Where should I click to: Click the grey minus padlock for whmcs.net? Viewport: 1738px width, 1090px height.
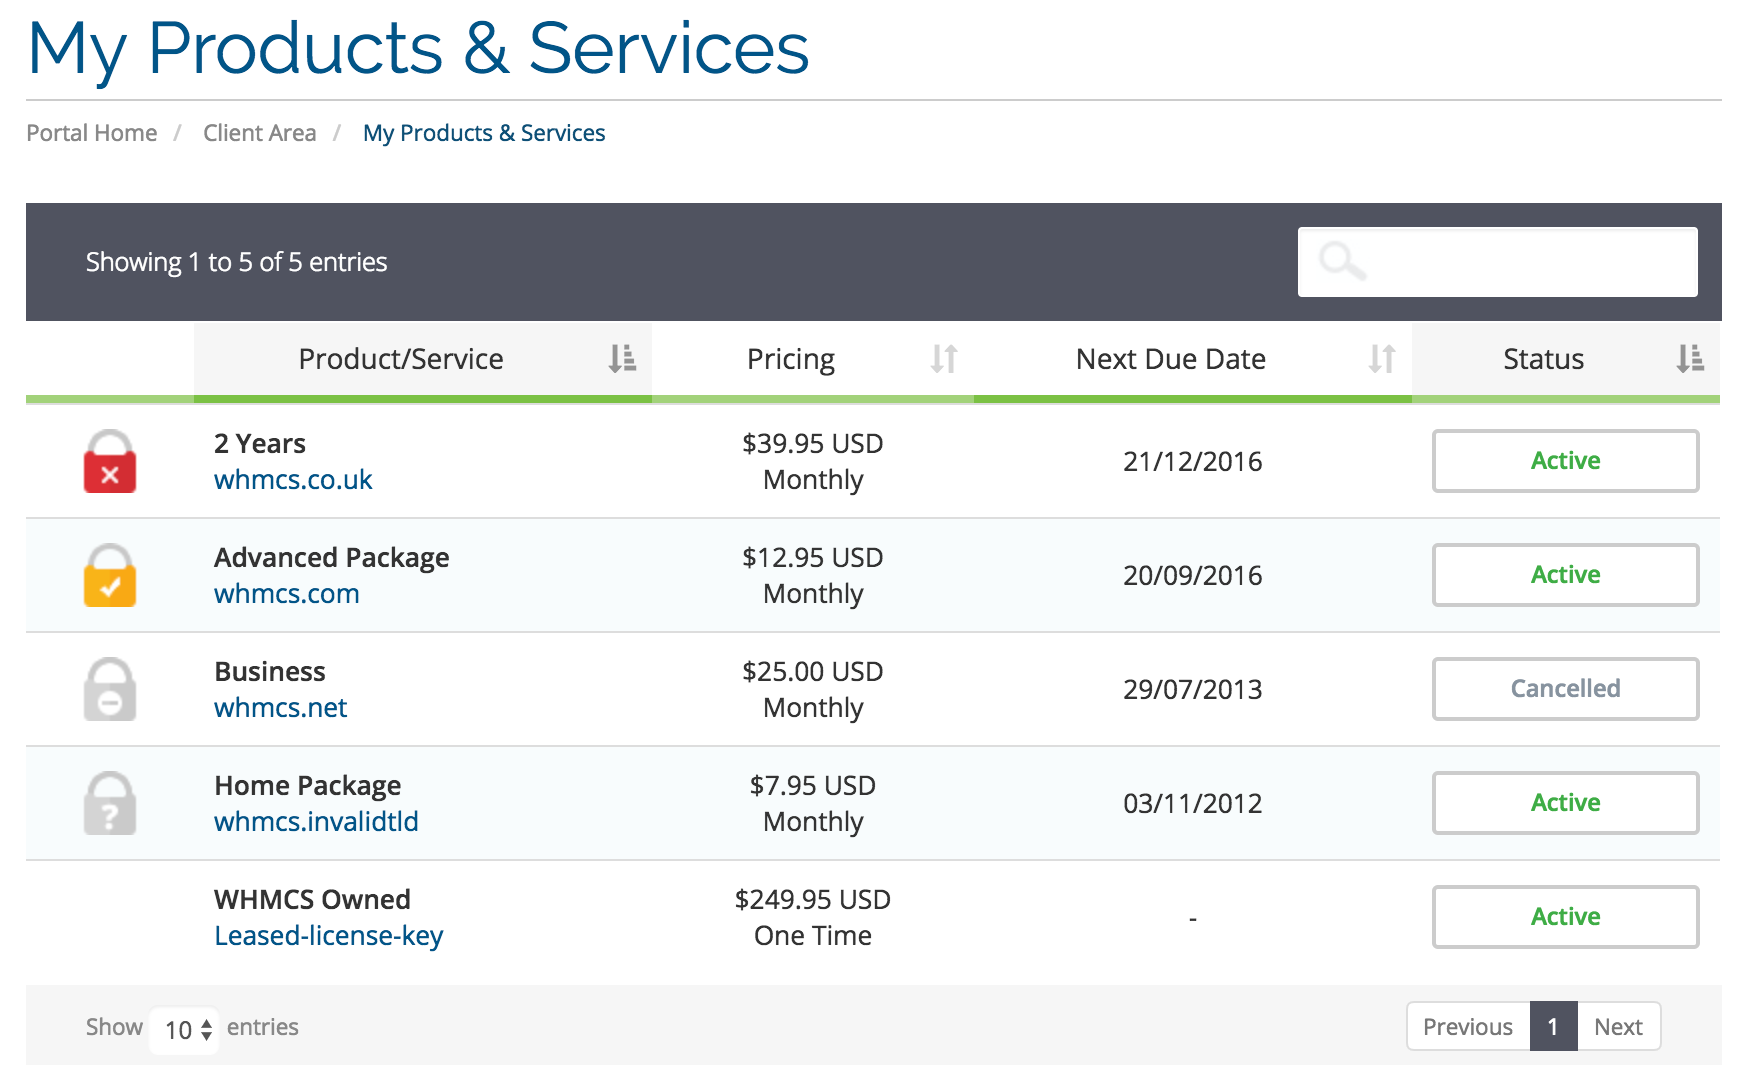[x=110, y=689]
